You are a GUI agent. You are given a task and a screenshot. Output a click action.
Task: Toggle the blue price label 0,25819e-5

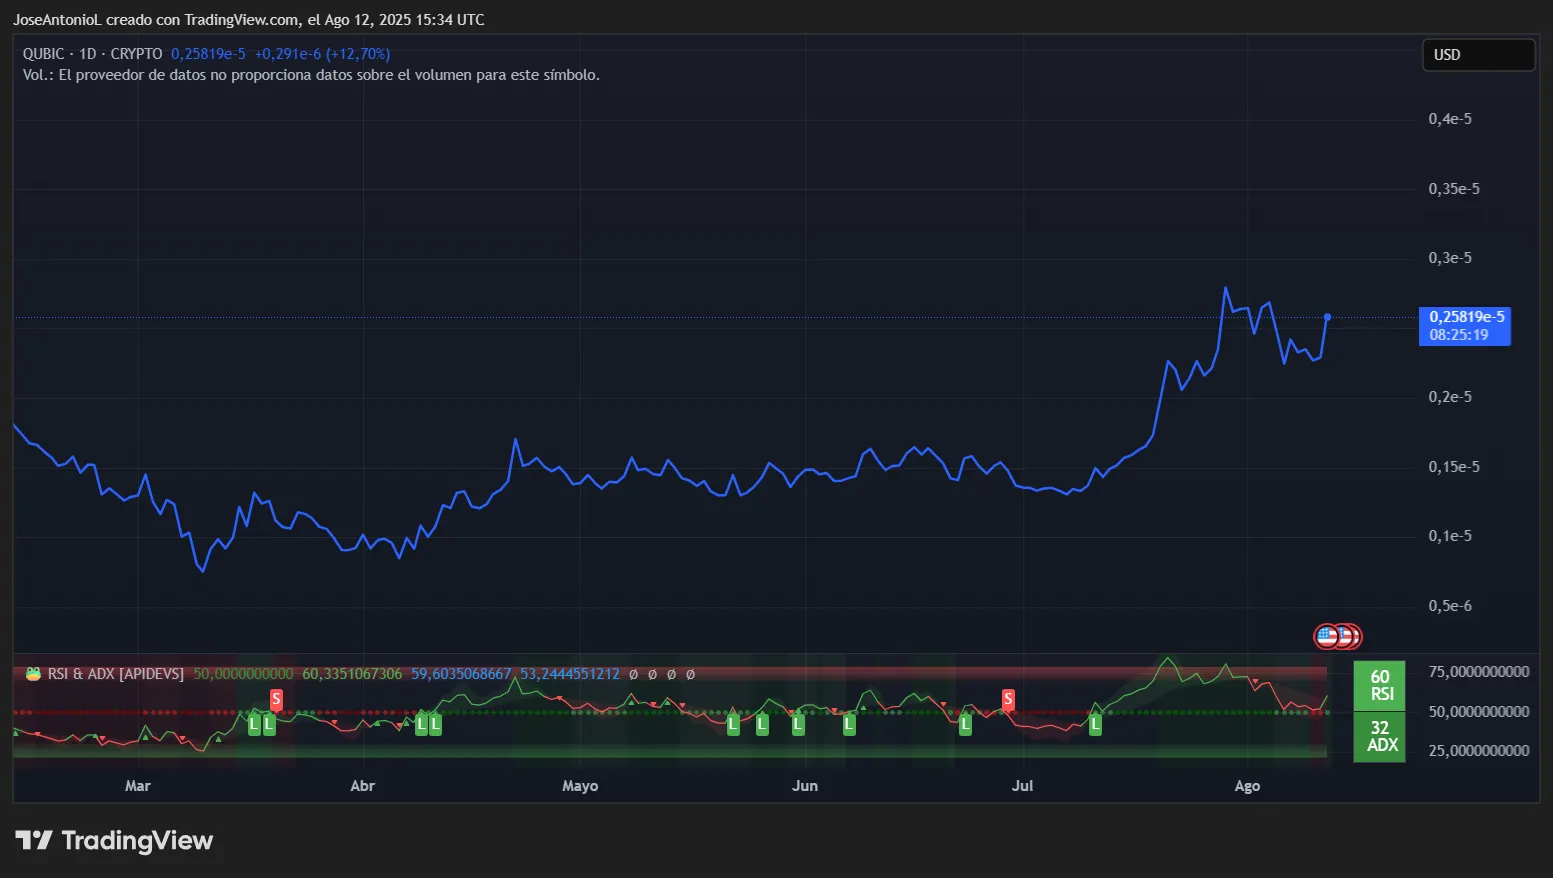(x=1465, y=316)
